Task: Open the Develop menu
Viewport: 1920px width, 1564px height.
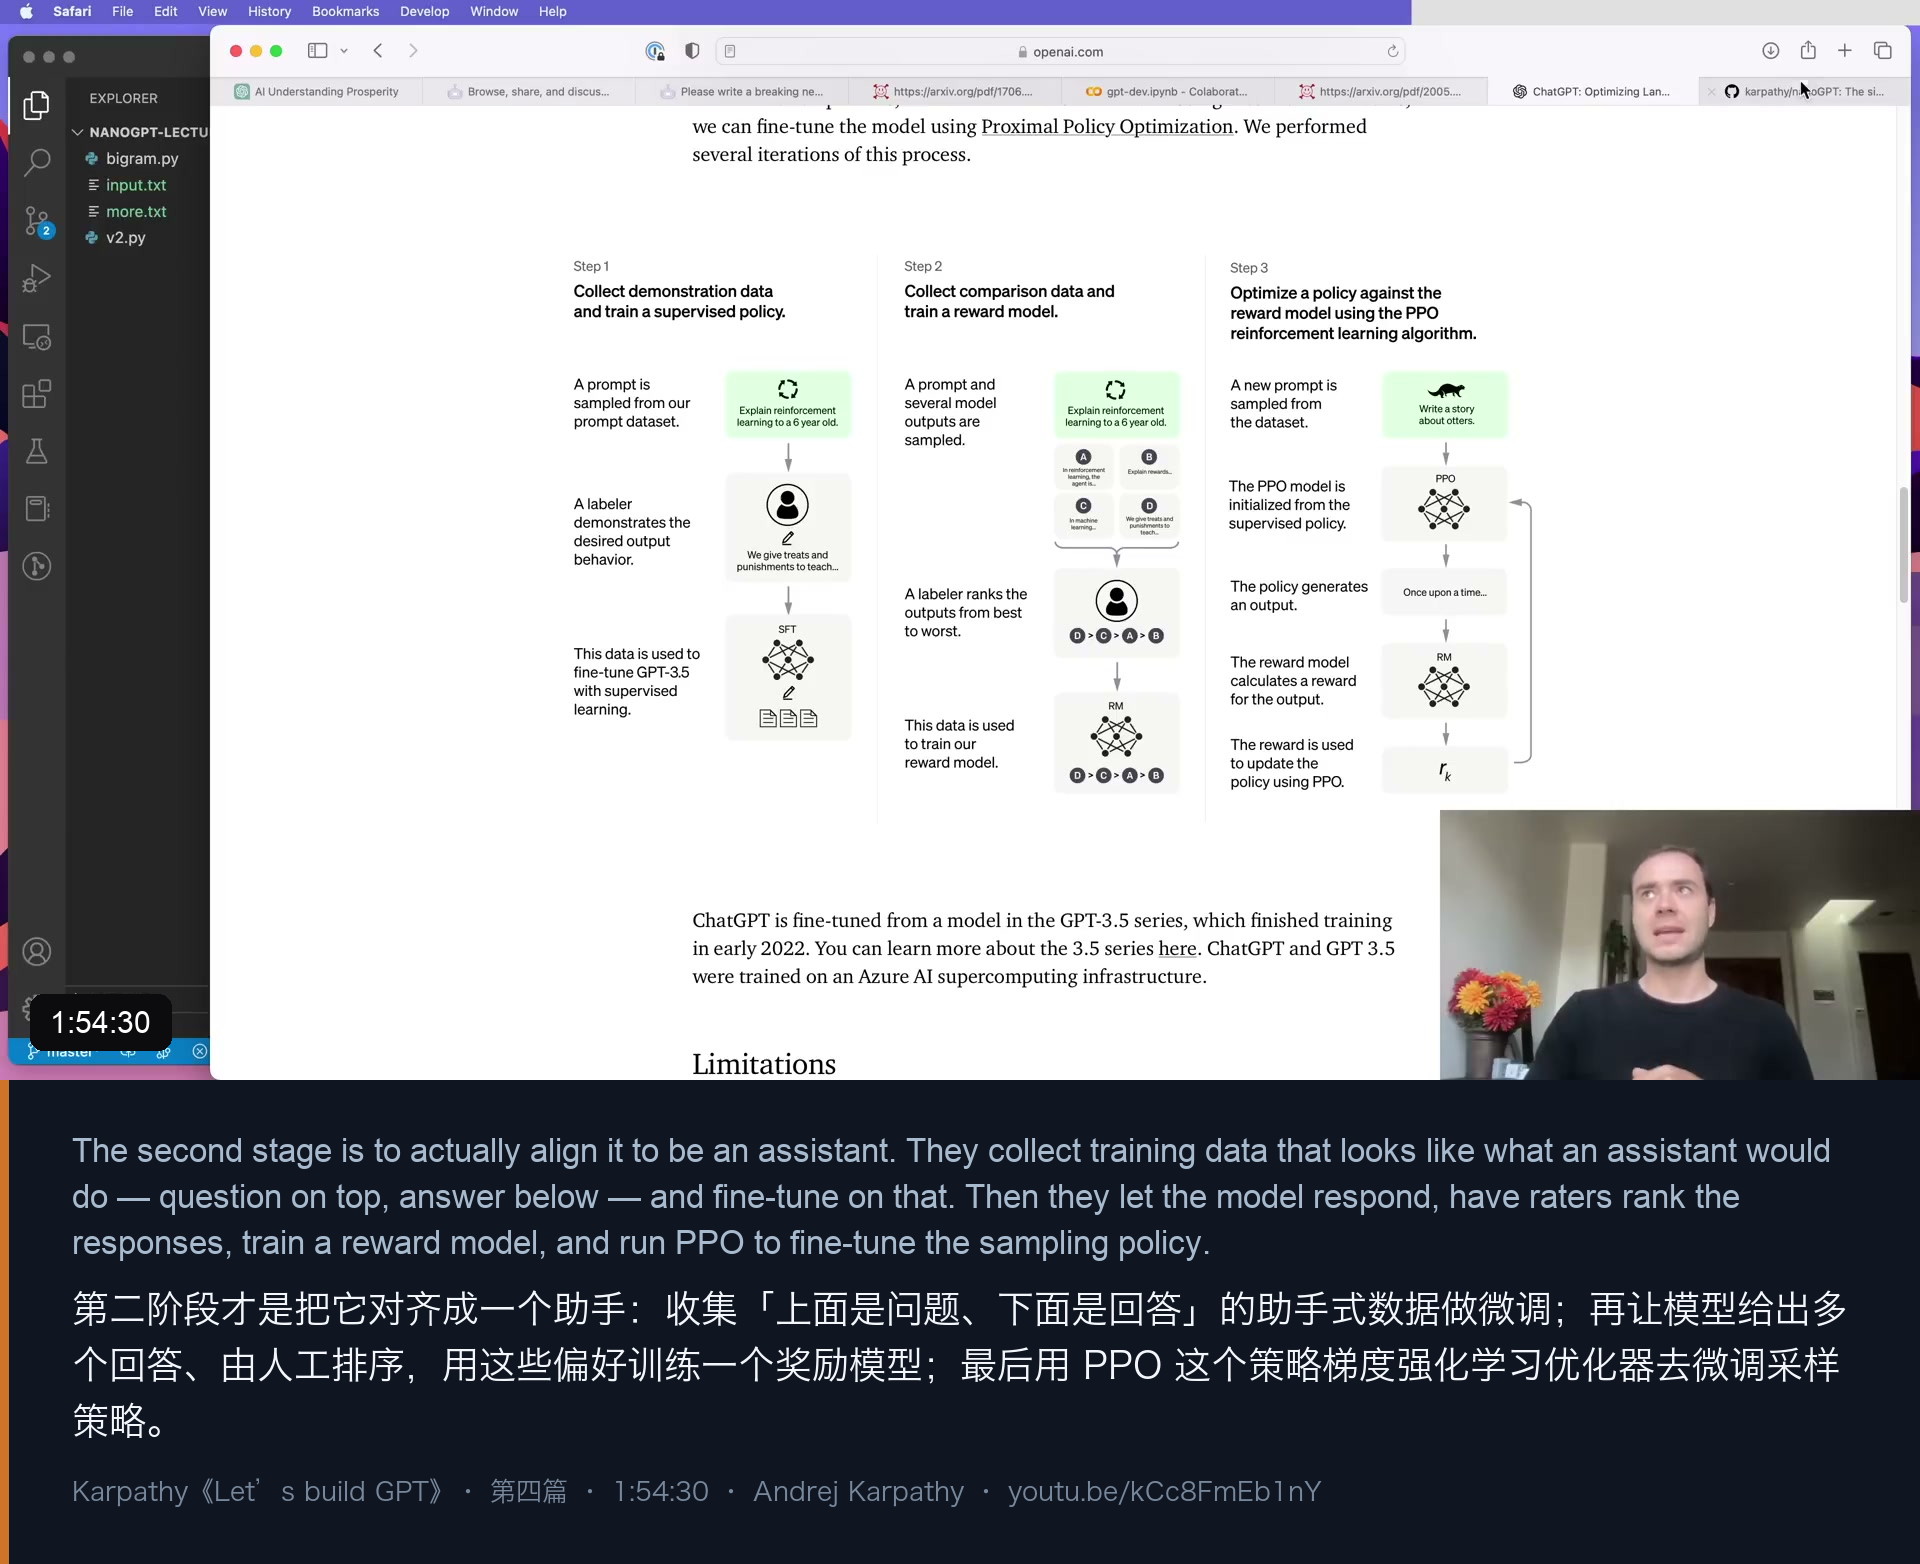Action: pyautogui.click(x=424, y=11)
